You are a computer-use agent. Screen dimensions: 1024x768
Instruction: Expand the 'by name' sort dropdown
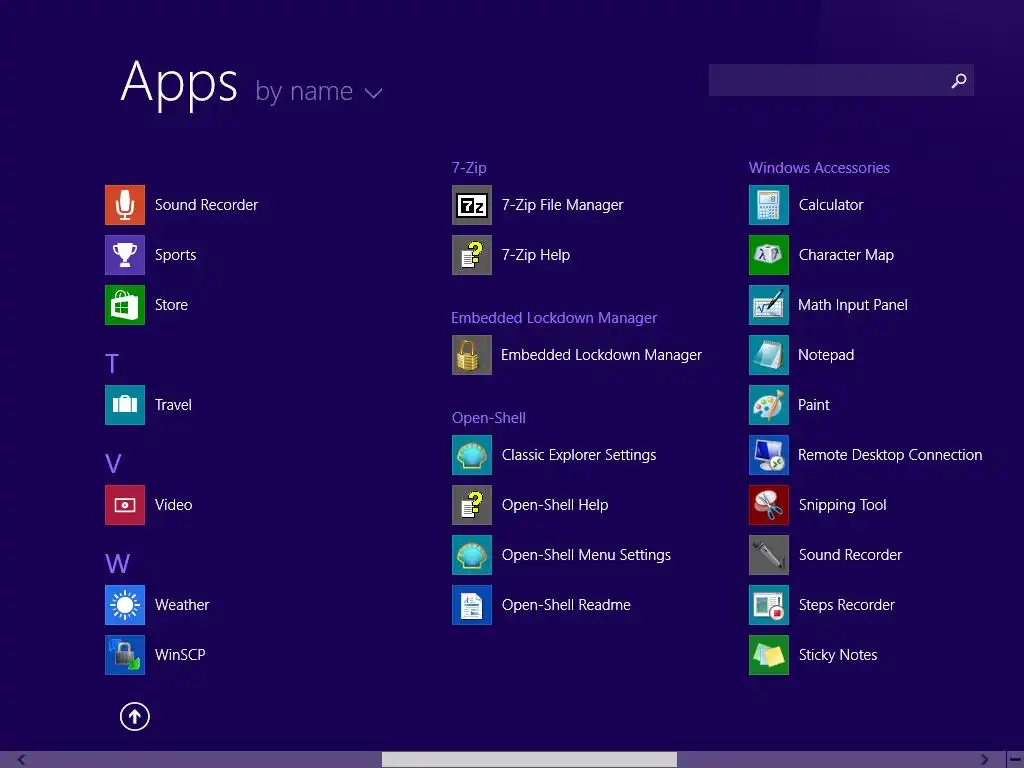pos(319,91)
